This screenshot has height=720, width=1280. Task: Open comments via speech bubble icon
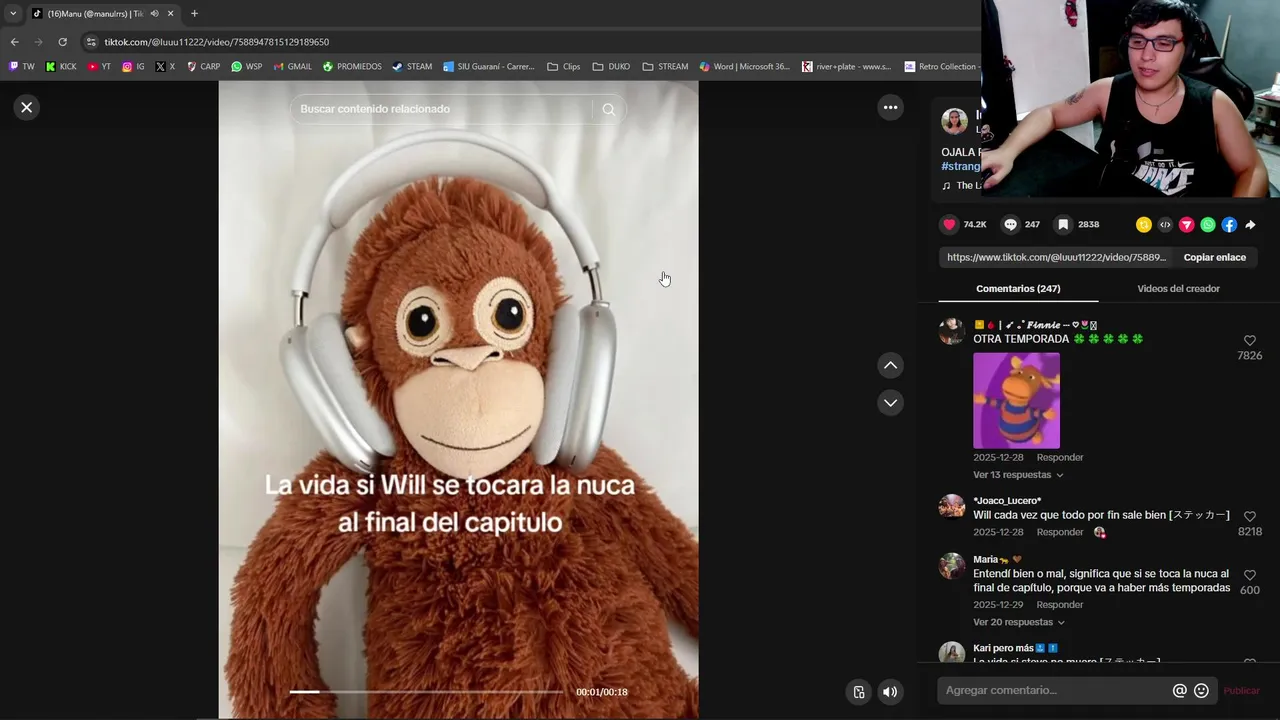1010,225
